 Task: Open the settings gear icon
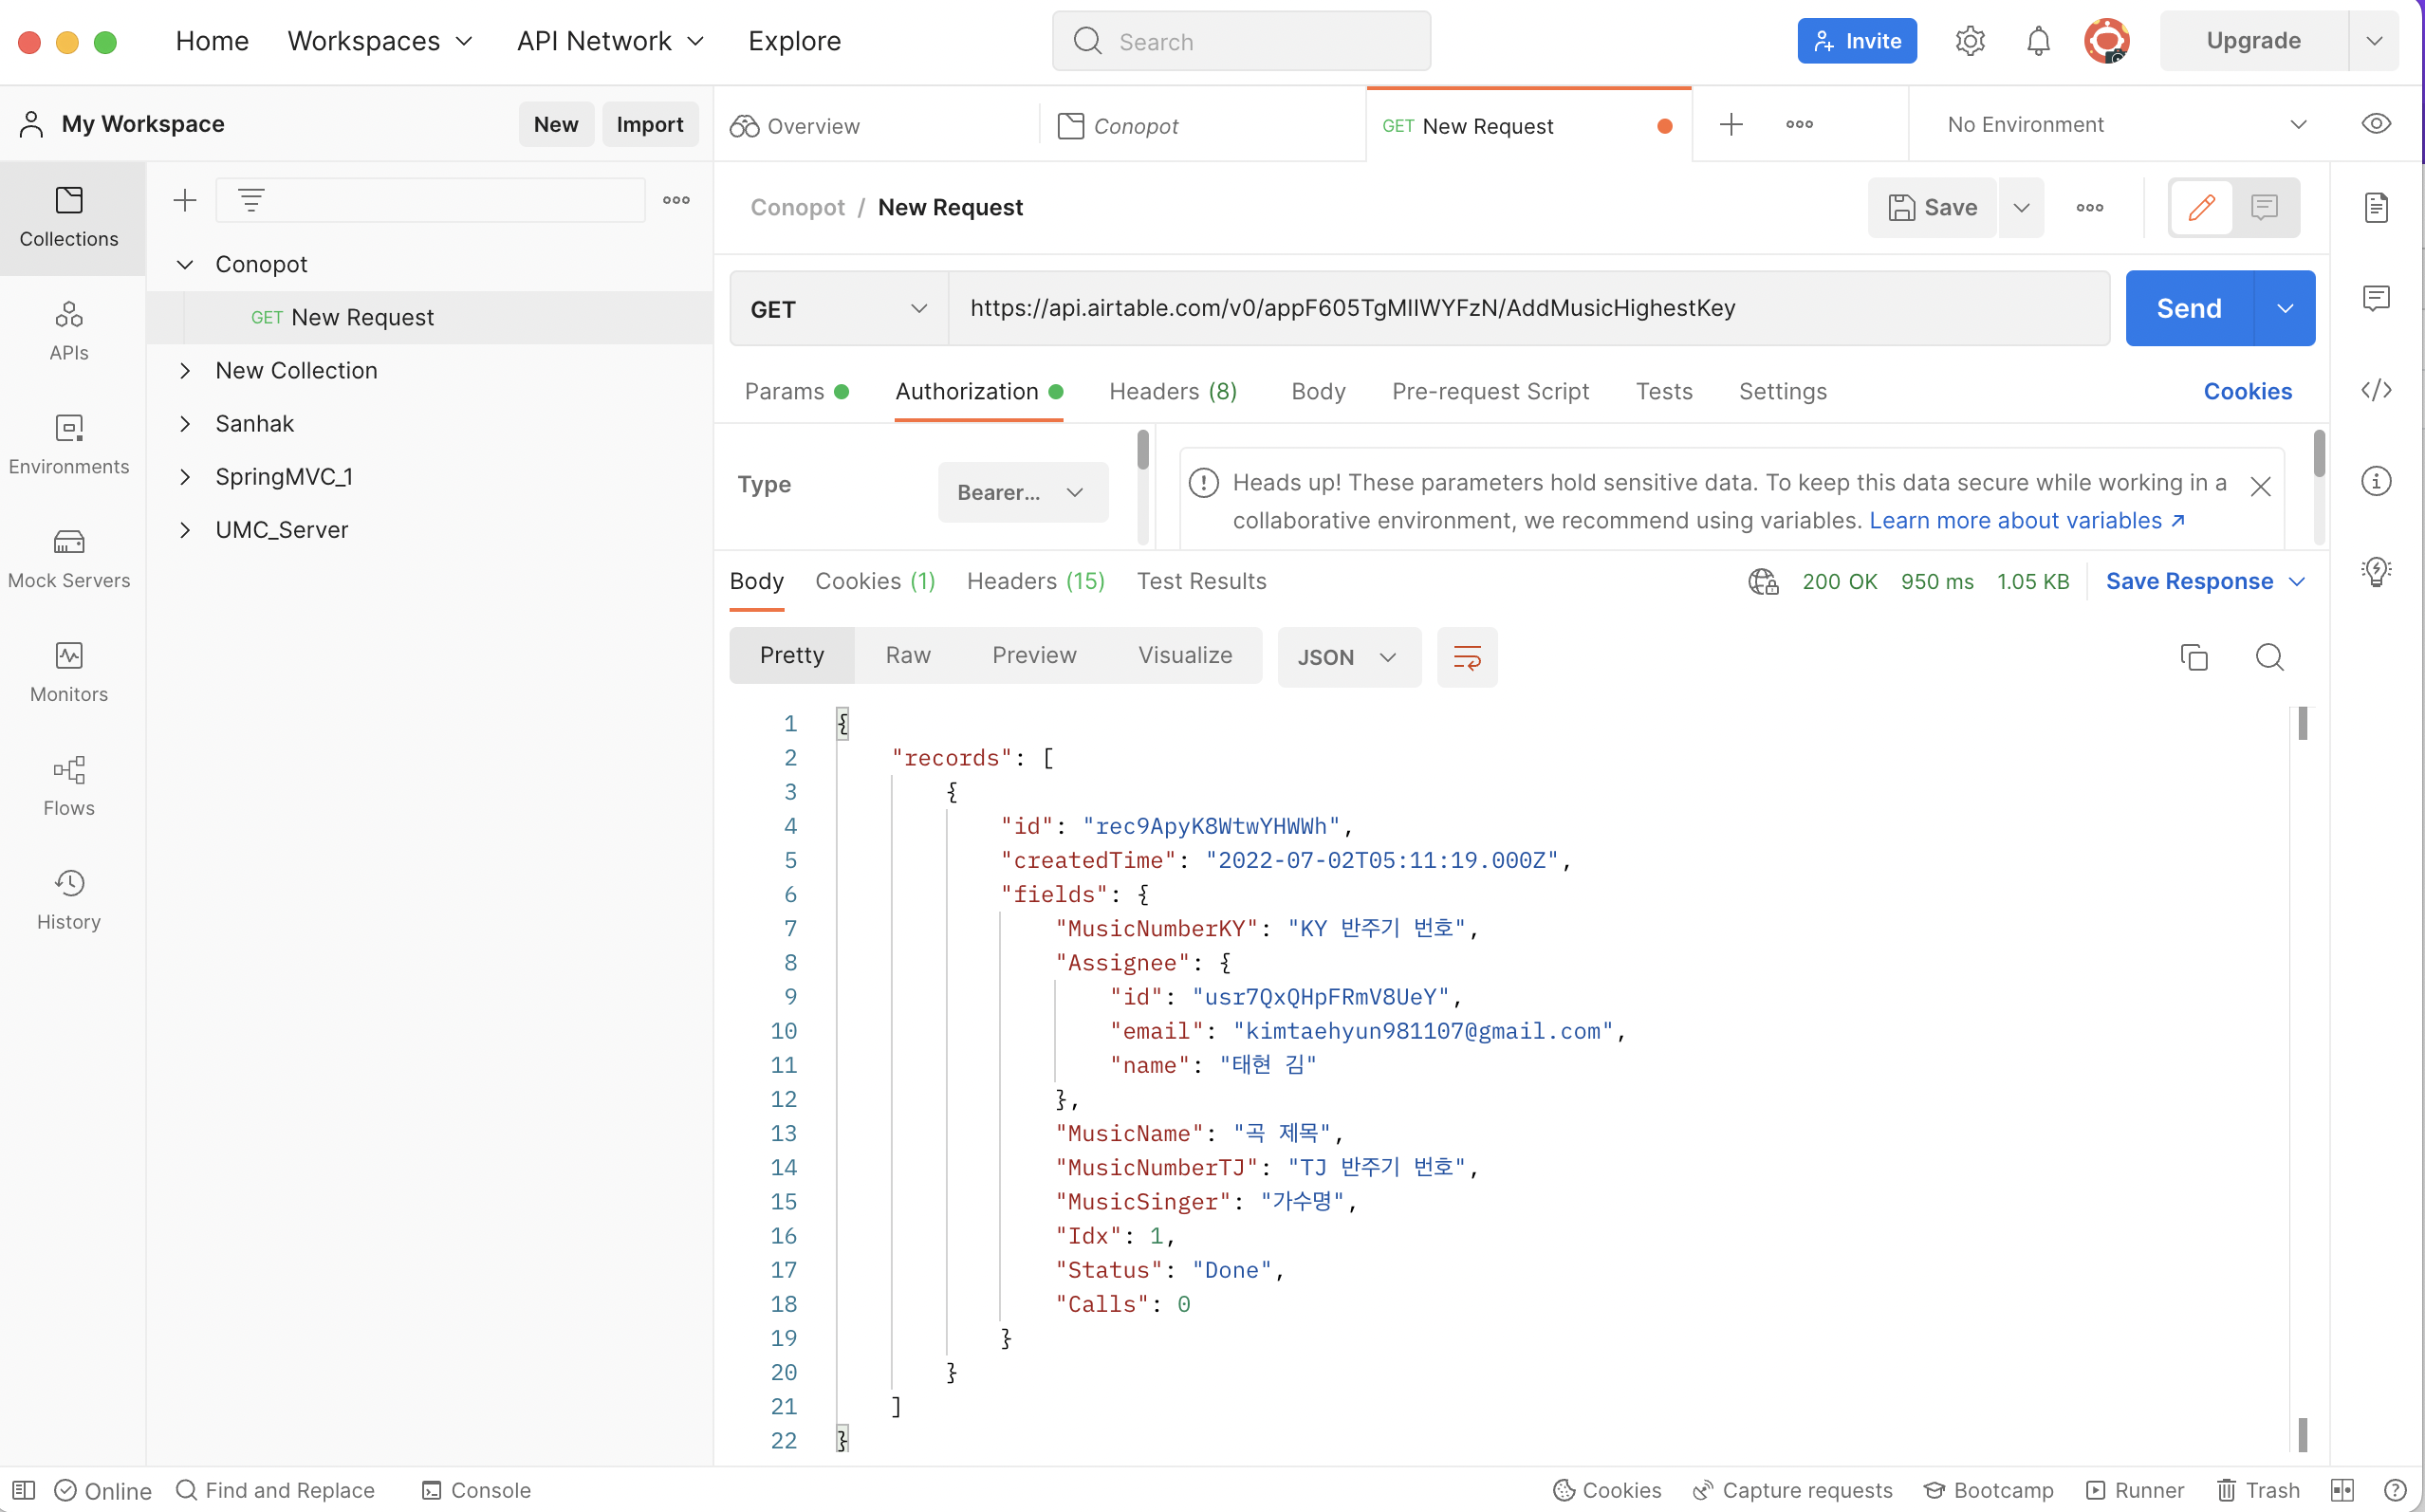point(1970,41)
